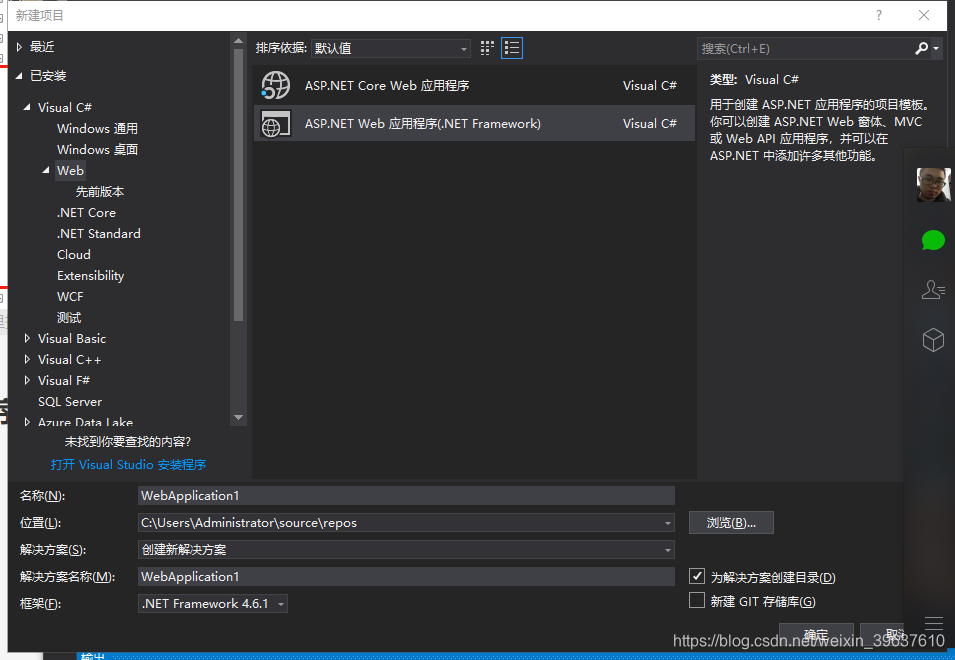This screenshot has width=955, height=660.
Task: Expand the 最近 node
Action: (19, 47)
